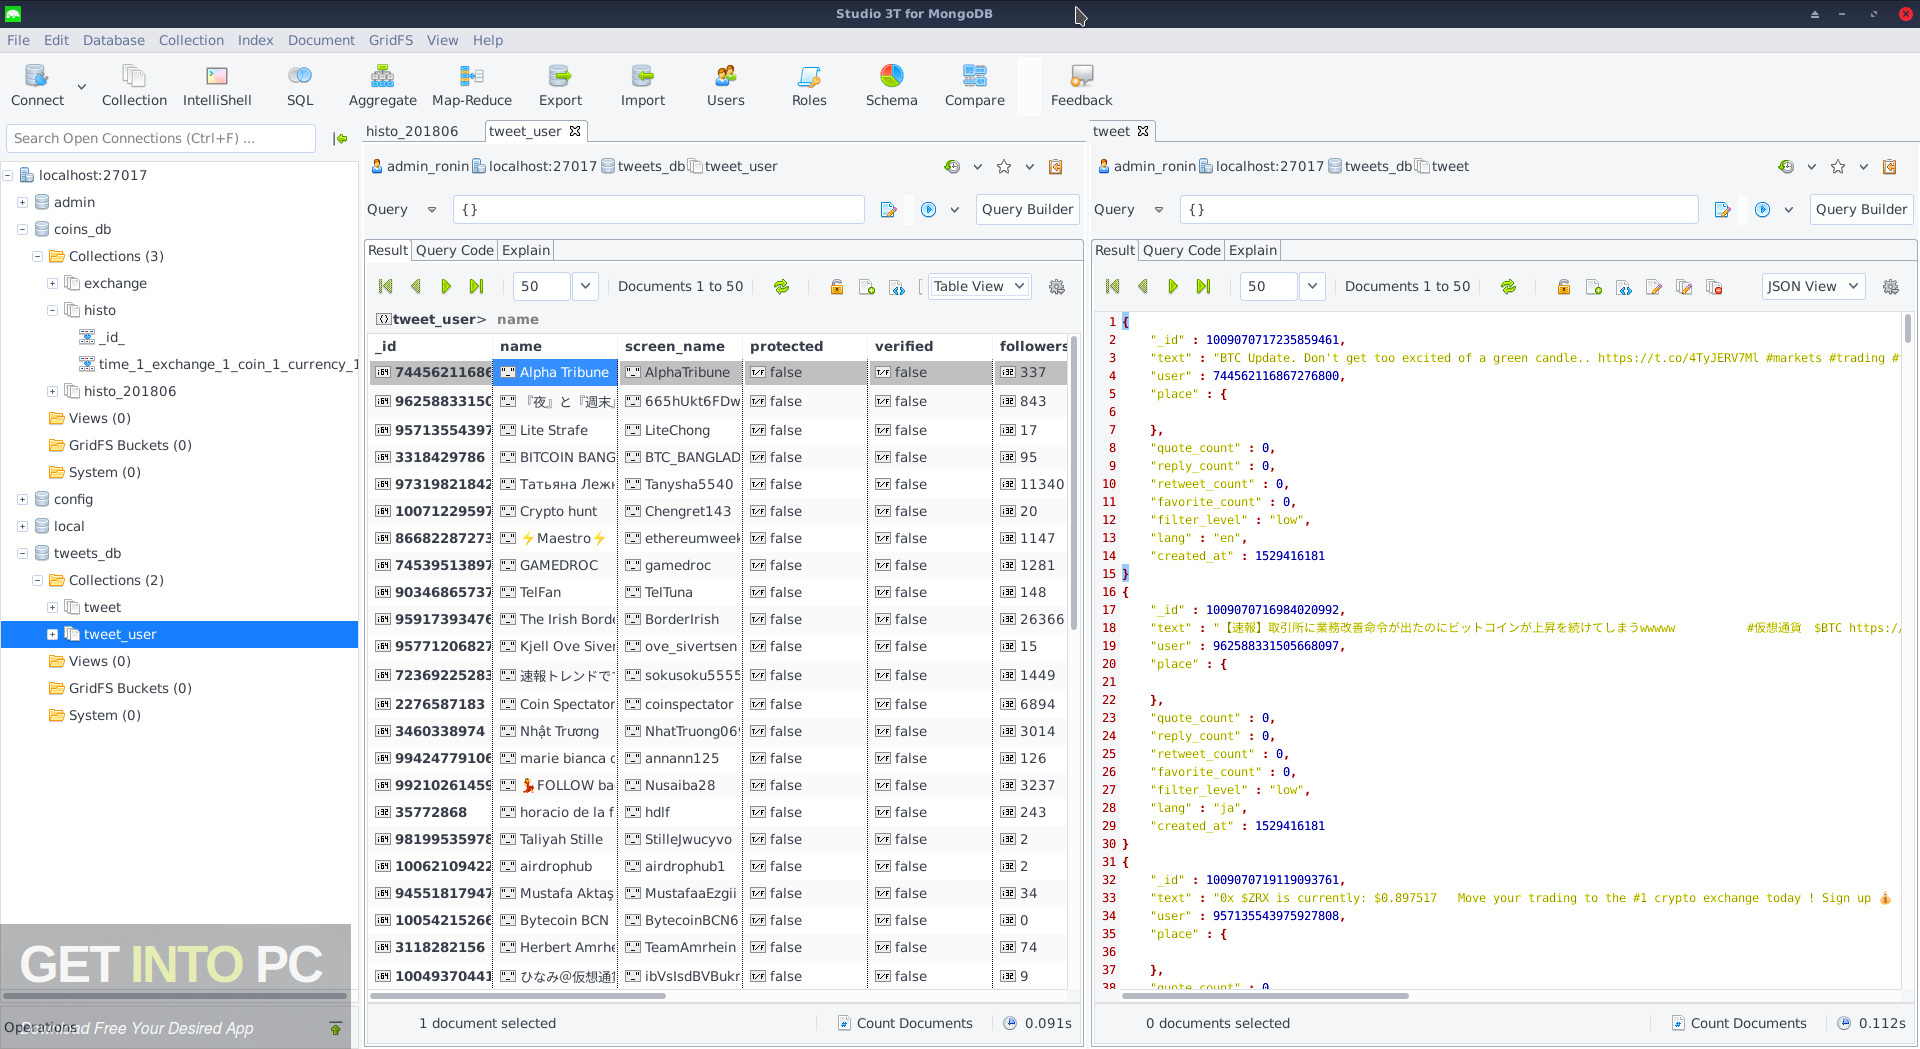Start the Import wizard
The image size is (1920, 1049).
pyautogui.click(x=642, y=85)
